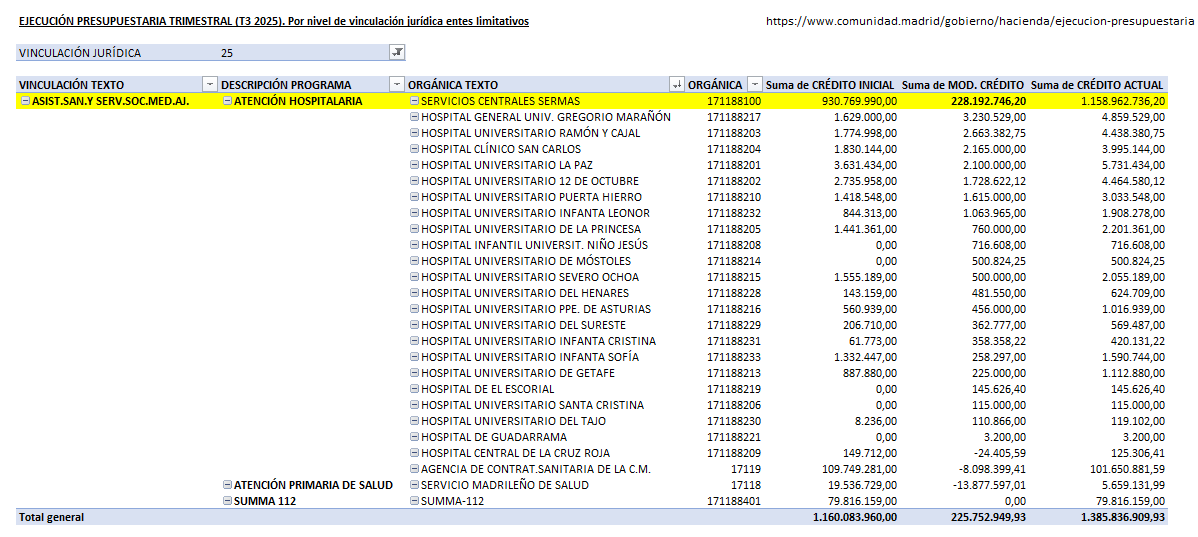Collapse the HOSPITAL DE GUADARRAMA row
Image resolution: width=1198 pixels, height=537 pixels.
(x=414, y=437)
